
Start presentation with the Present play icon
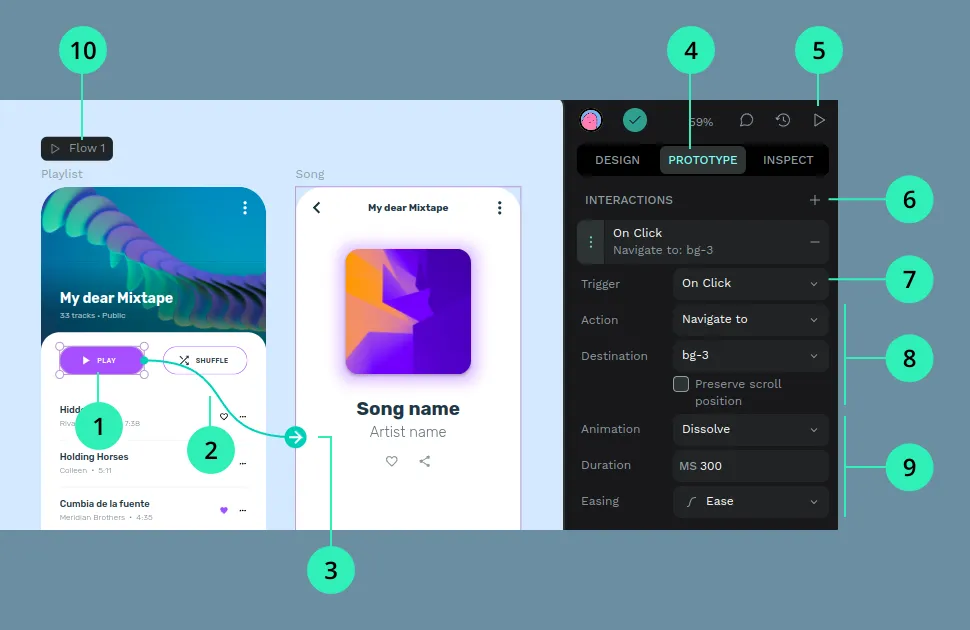[x=820, y=120]
